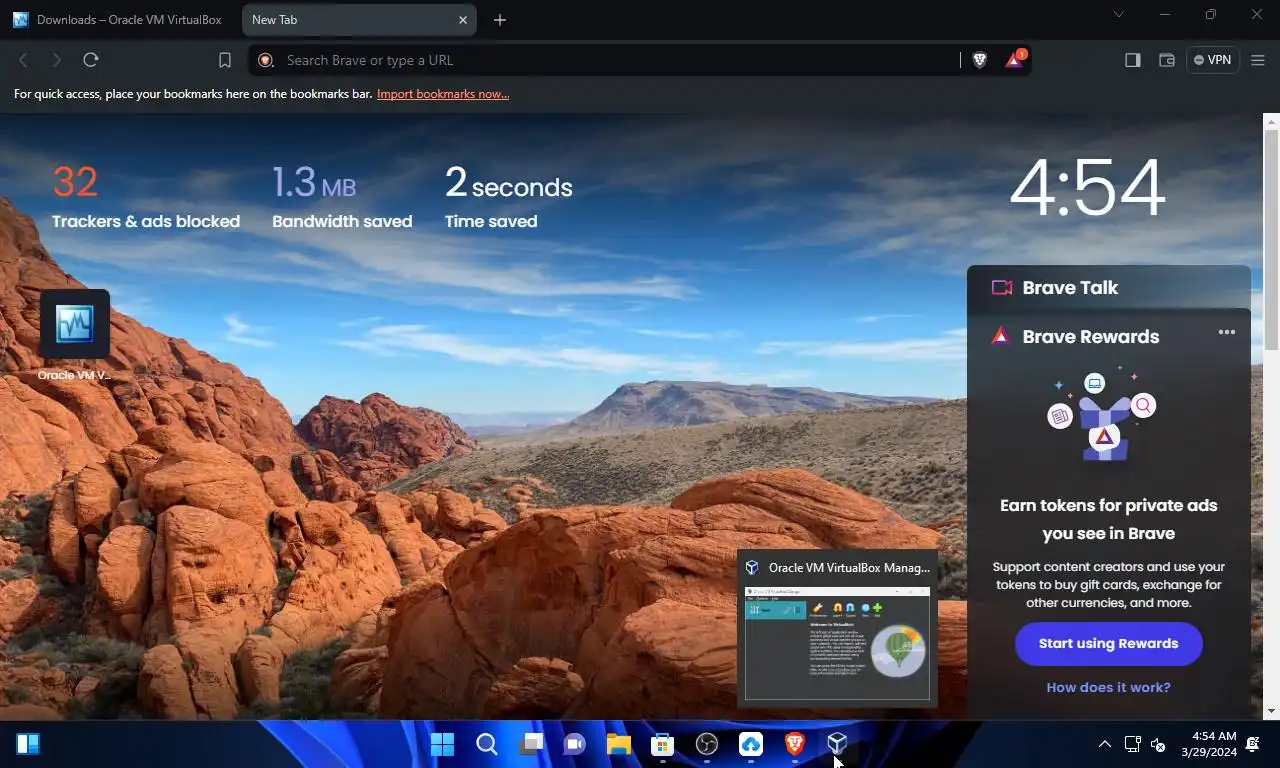The height and width of the screenshot is (768, 1280).
Task: Click the 2 seconds Time saved stat
Action: (x=509, y=197)
